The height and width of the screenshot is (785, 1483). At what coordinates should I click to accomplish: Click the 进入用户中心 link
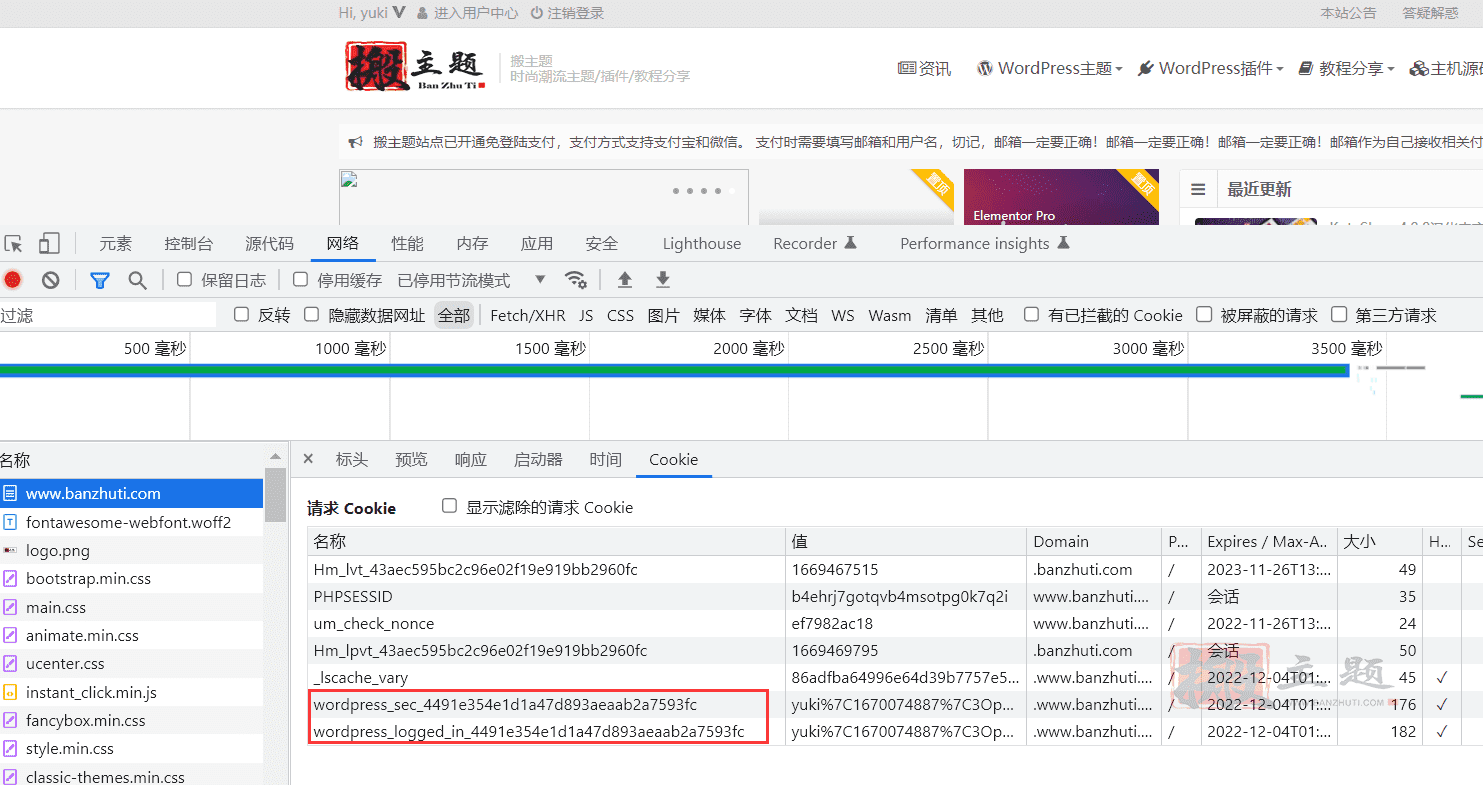467,13
